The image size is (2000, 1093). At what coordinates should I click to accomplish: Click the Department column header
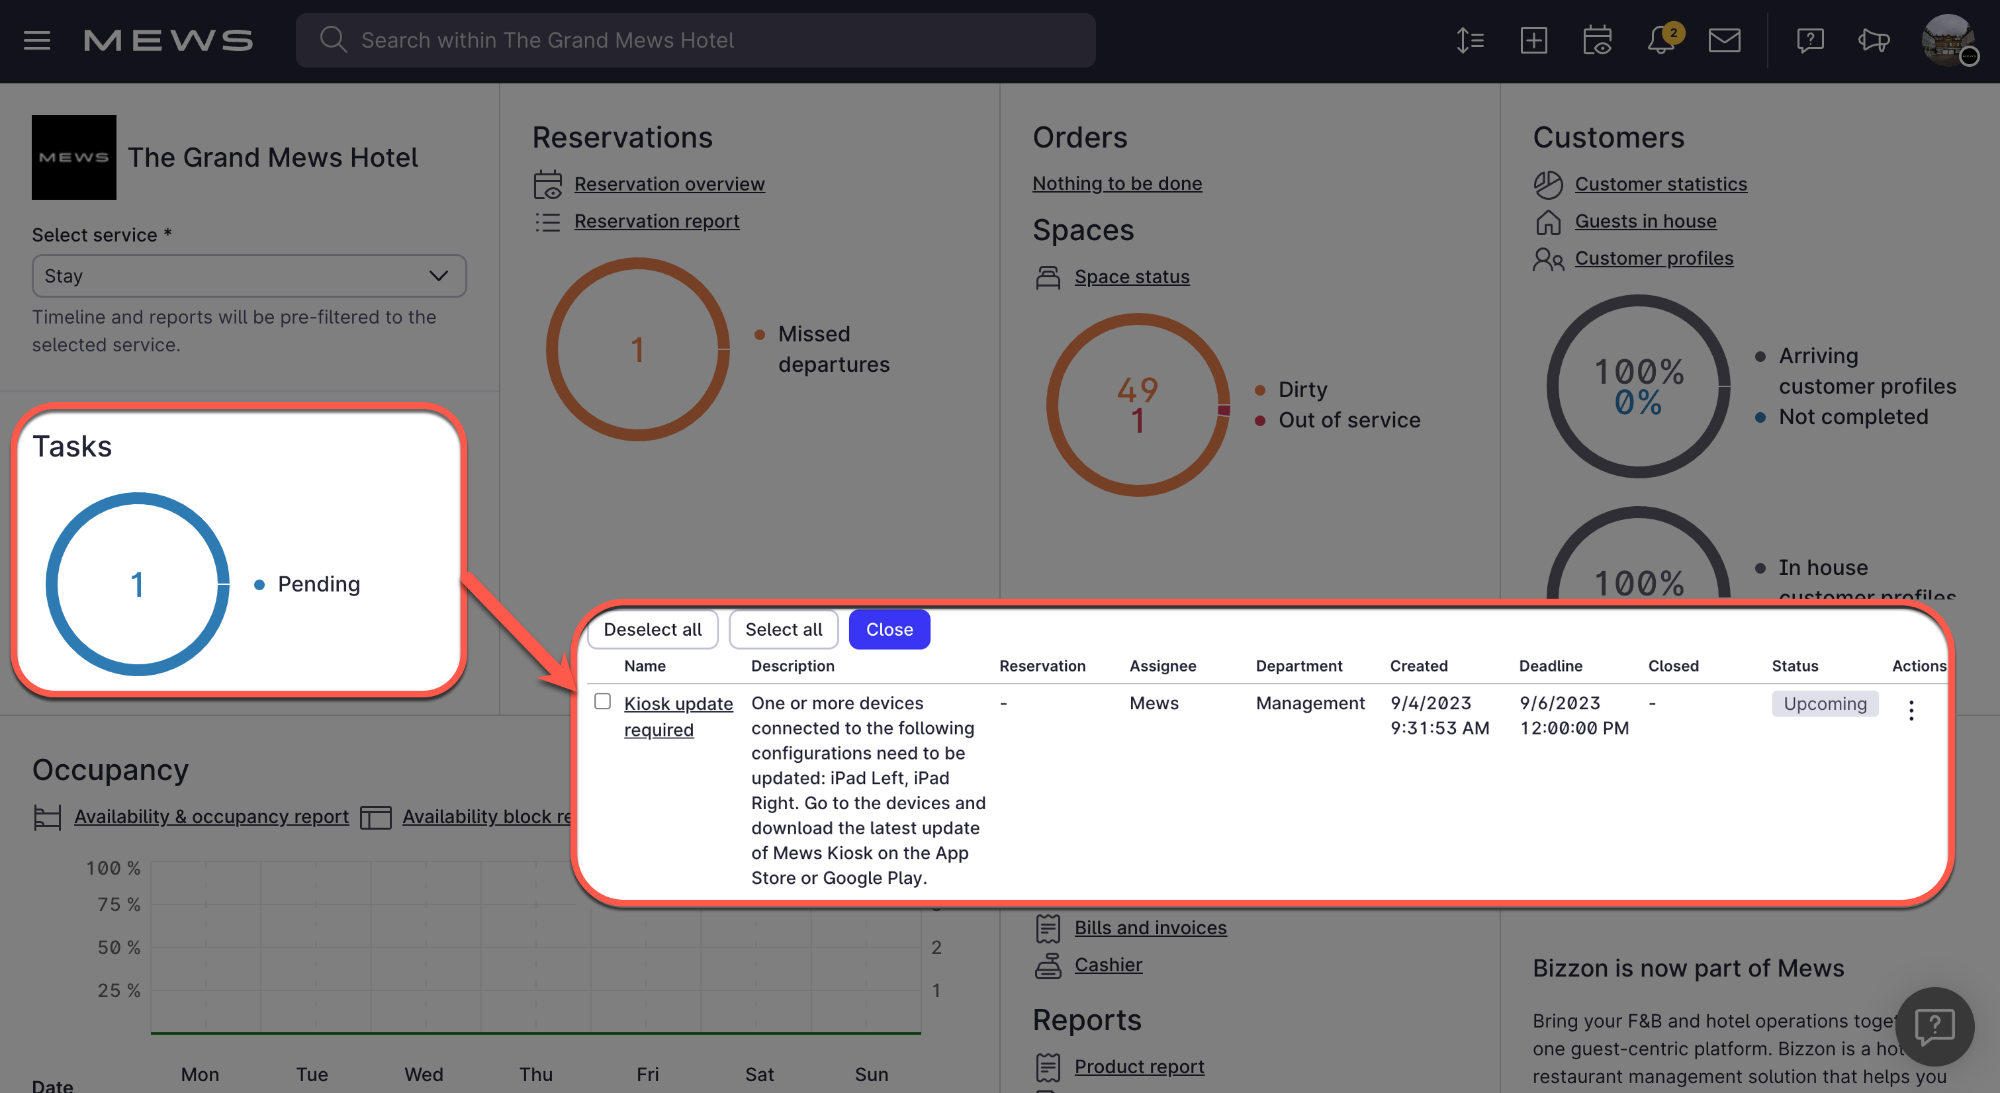1298,666
